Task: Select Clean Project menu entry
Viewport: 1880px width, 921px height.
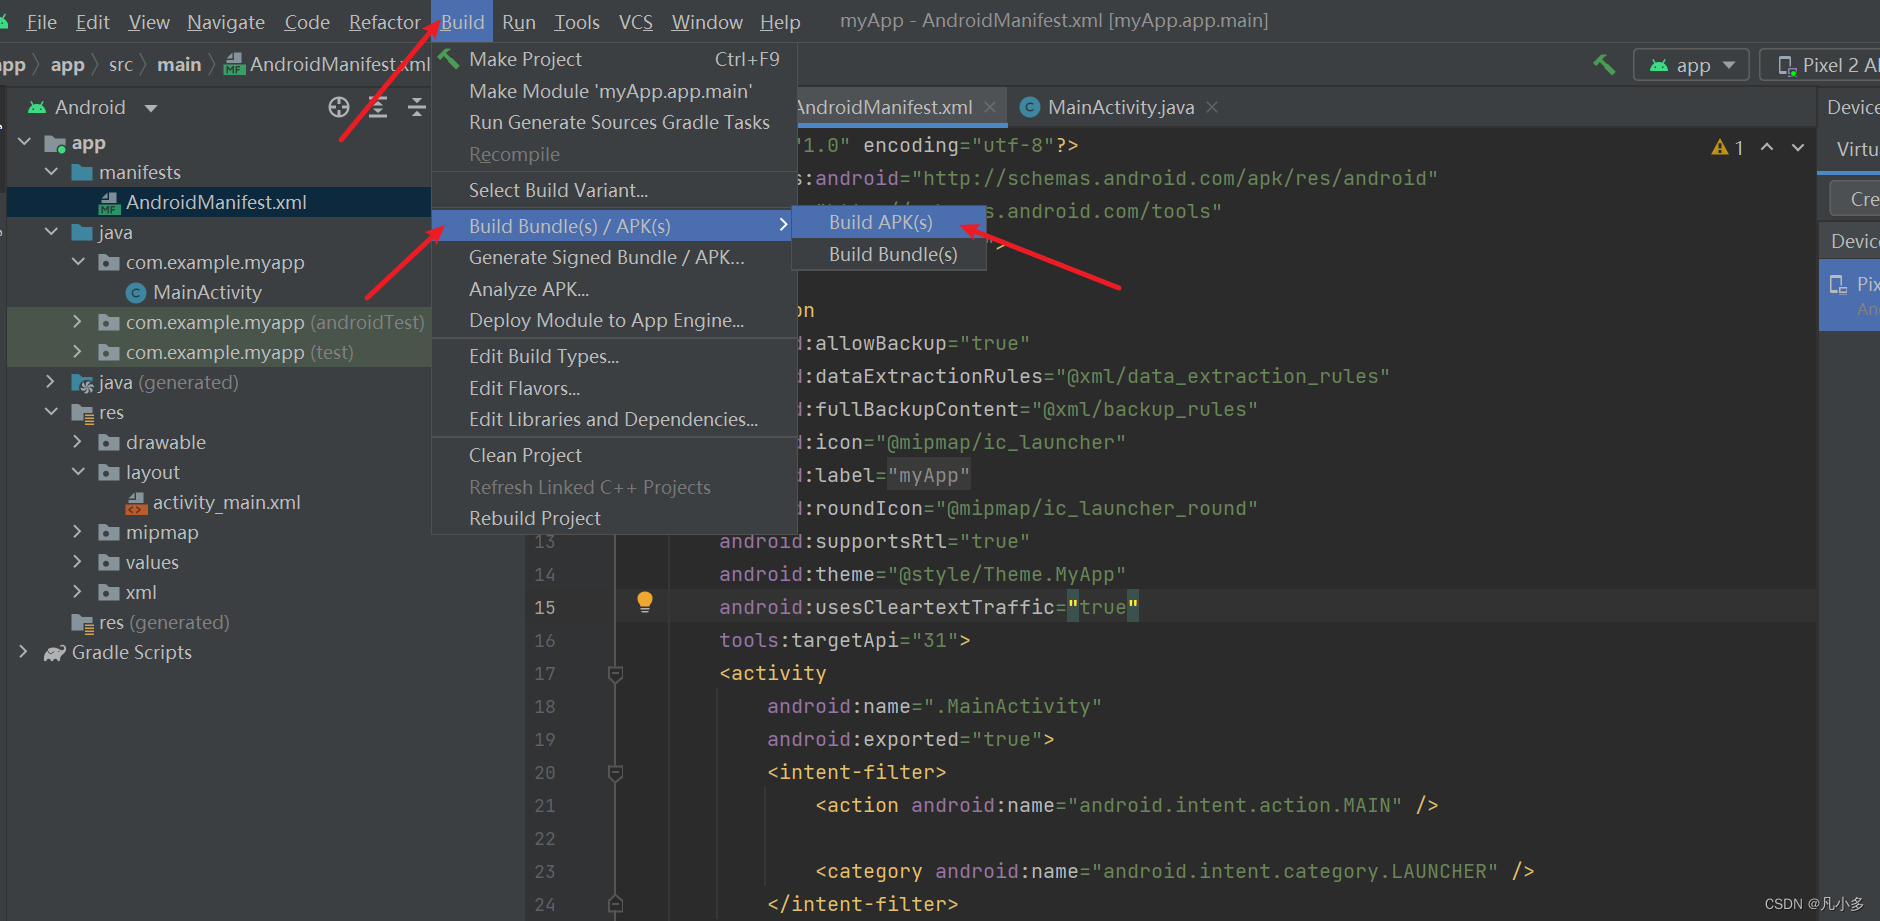Action: coord(613,455)
